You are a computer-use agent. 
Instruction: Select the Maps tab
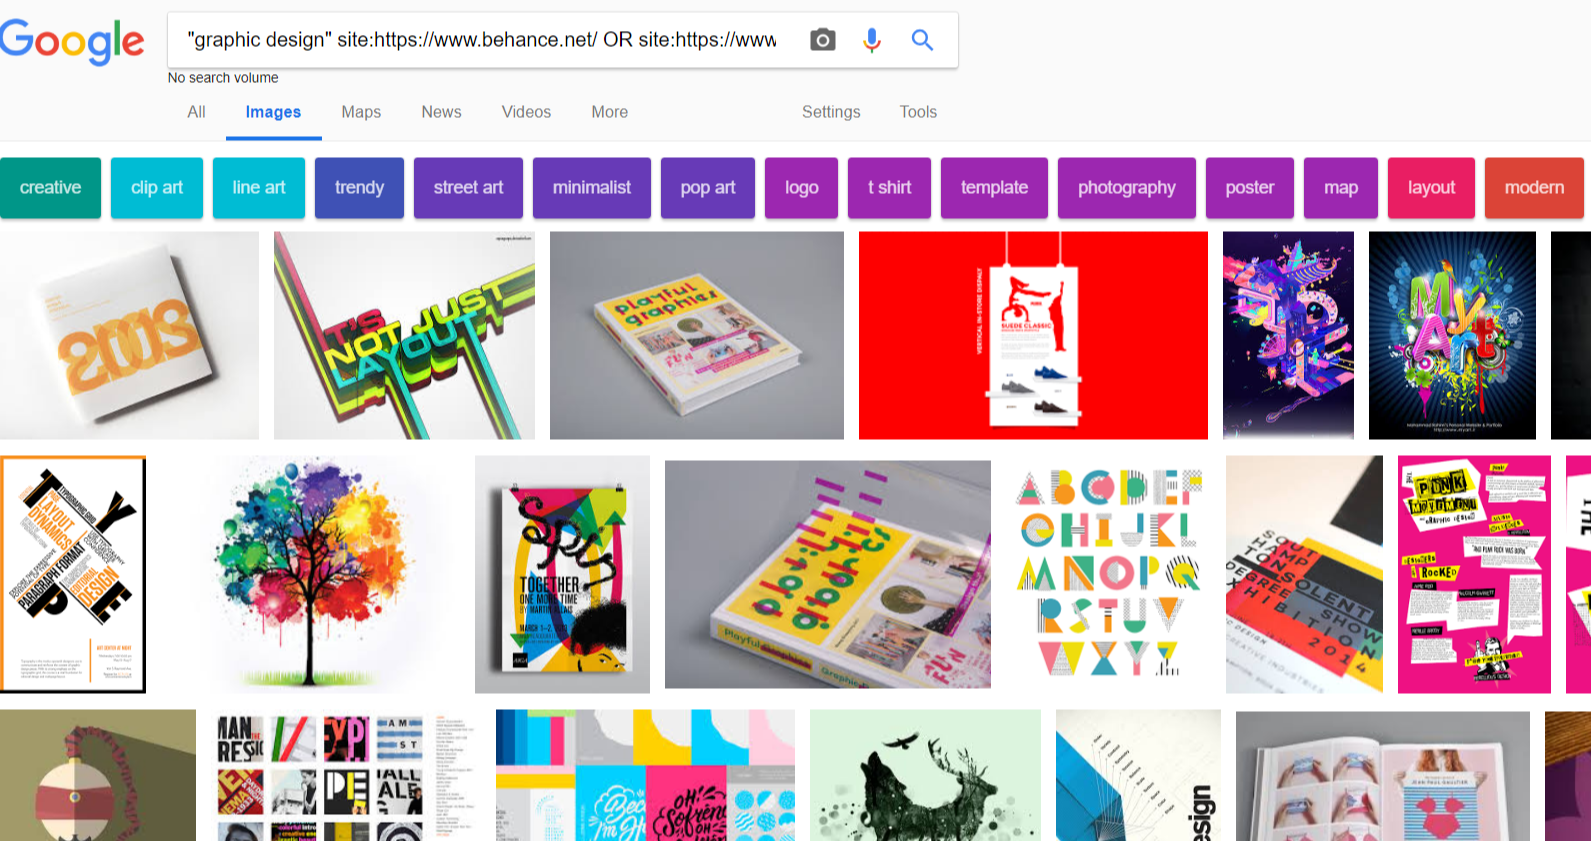coord(361,112)
